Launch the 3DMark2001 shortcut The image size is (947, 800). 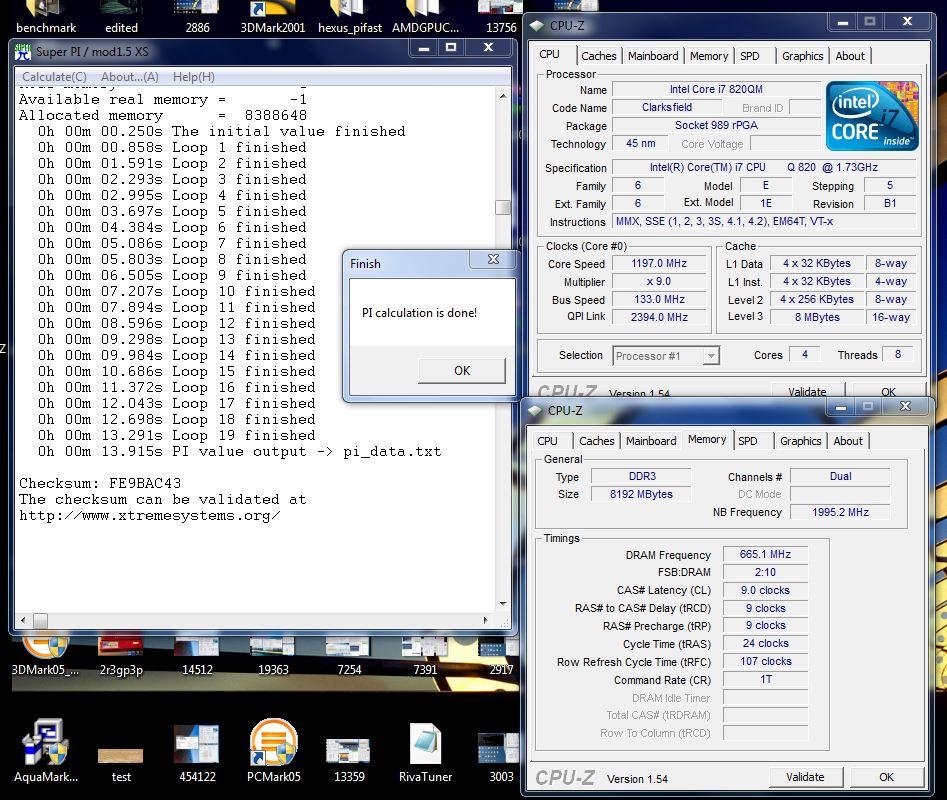pyautogui.click(x=272, y=18)
